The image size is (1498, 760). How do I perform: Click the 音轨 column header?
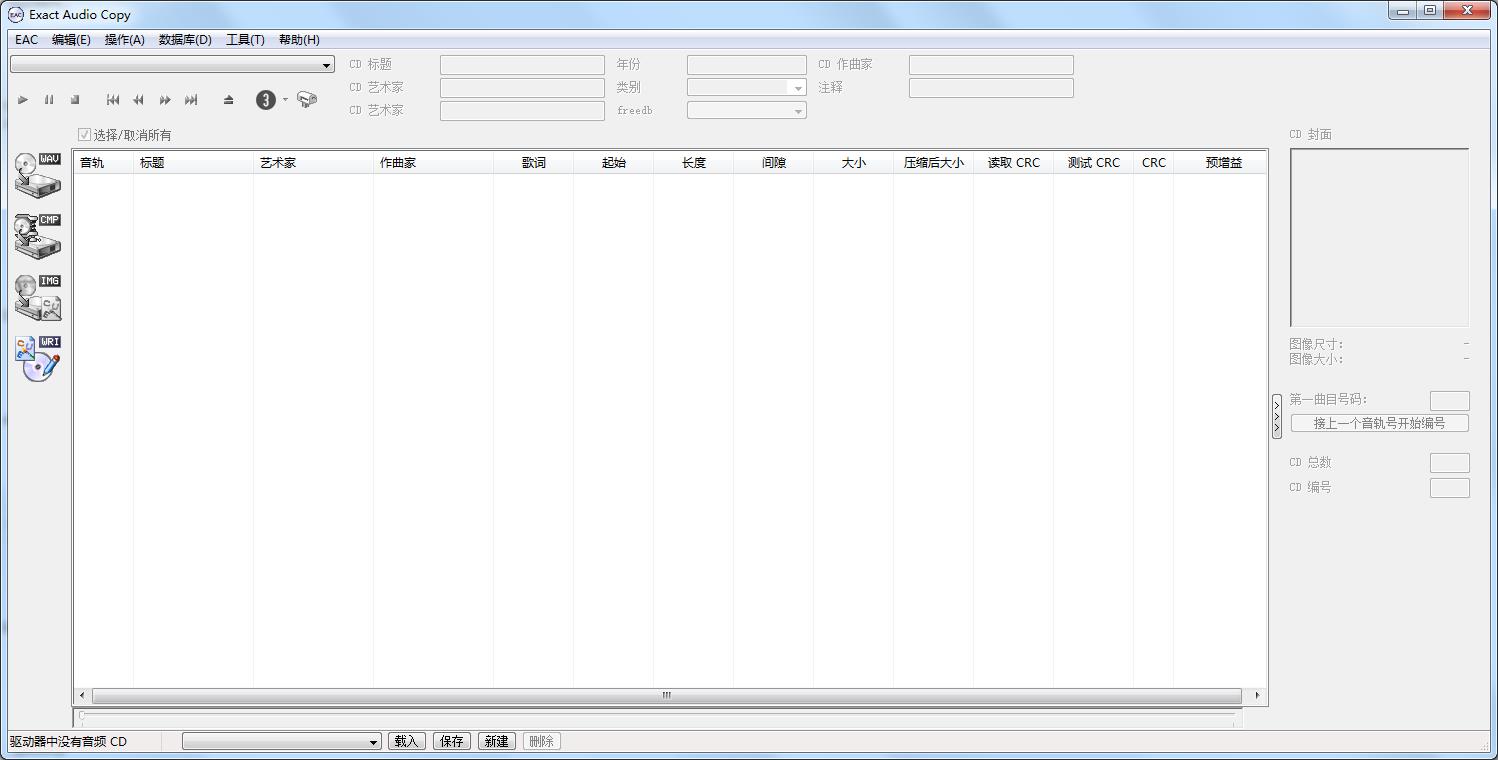coord(103,162)
